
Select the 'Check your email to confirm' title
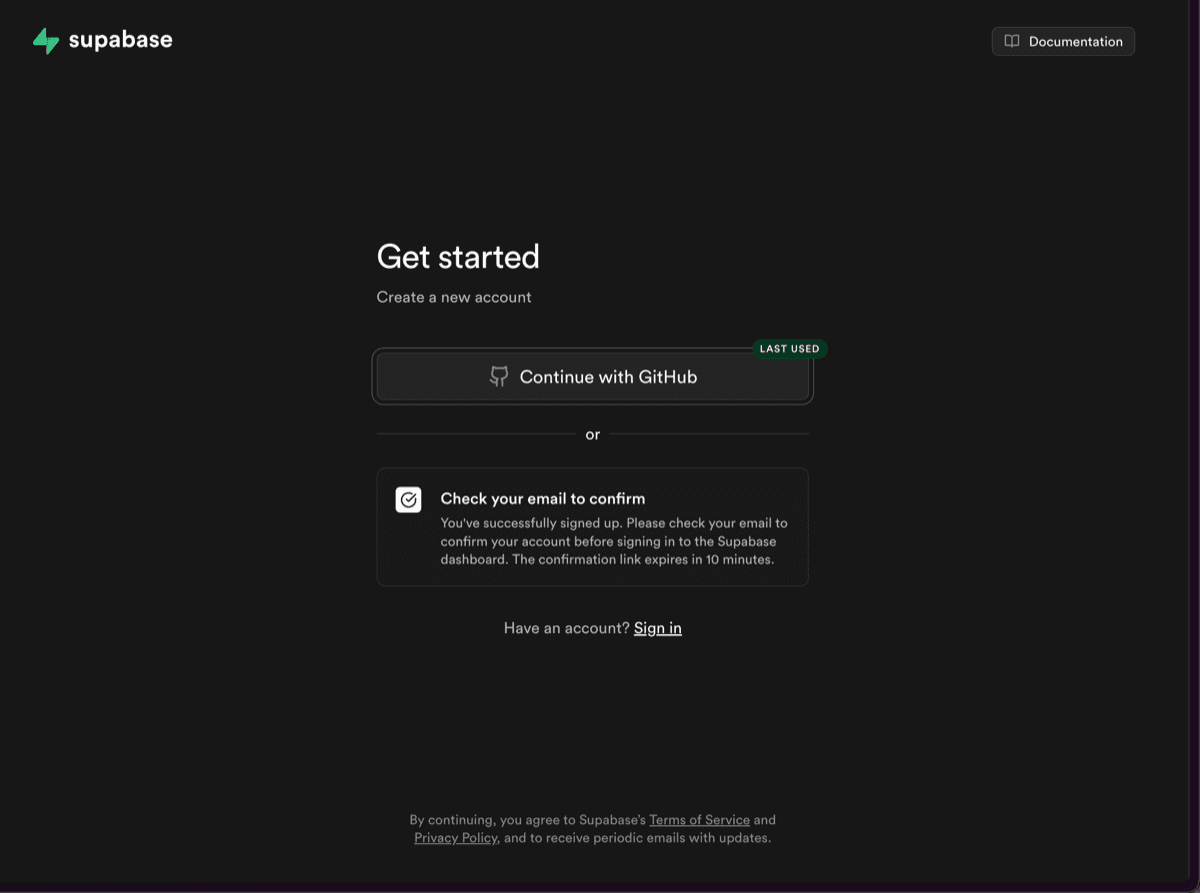[542, 498]
